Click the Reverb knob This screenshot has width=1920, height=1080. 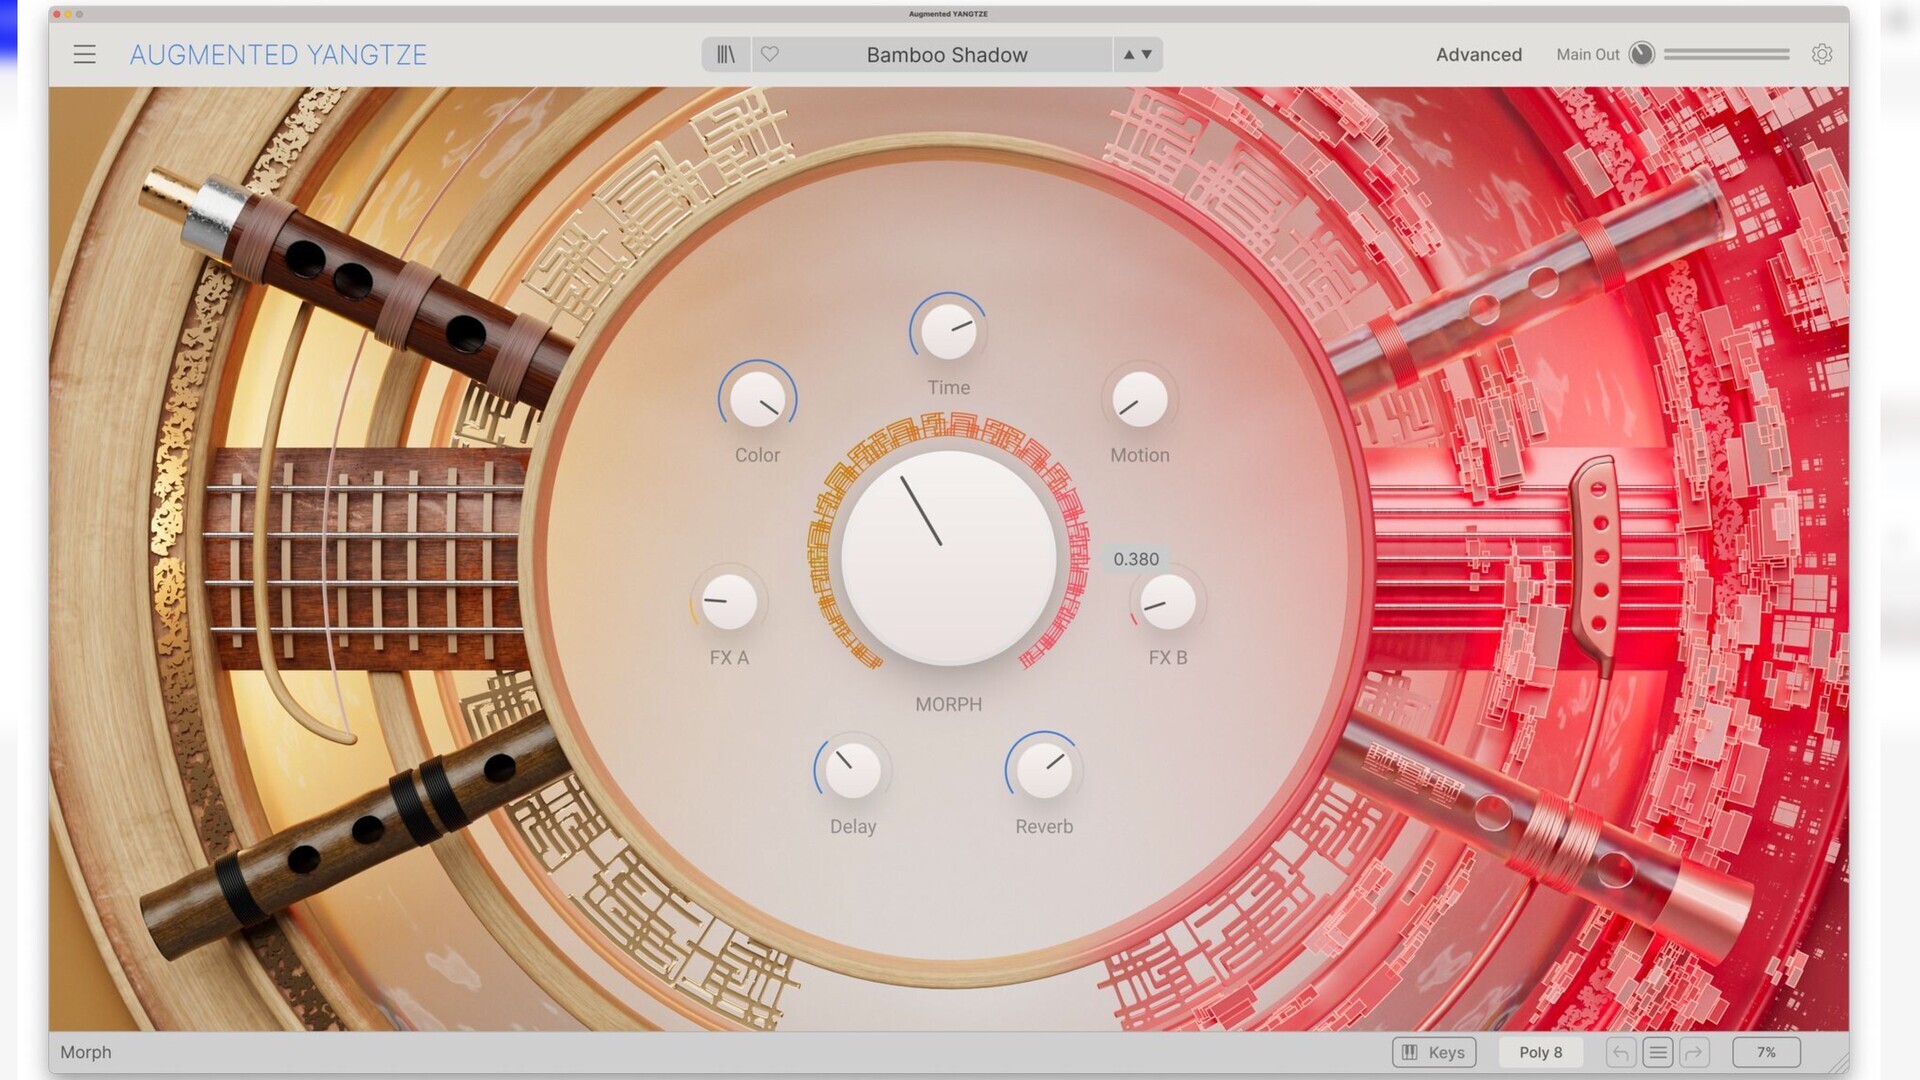[1043, 770]
